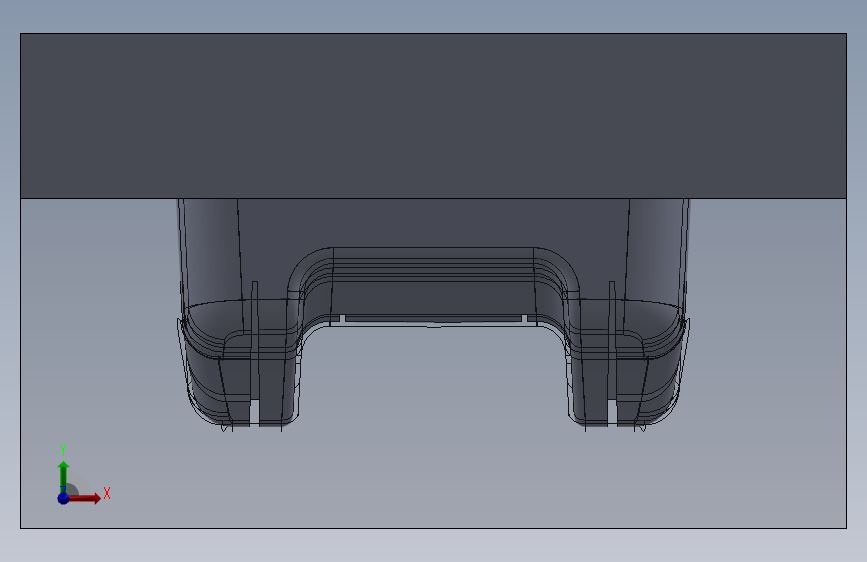The image size is (867, 562).
Task: Select the large dark flat plate face of the model
Action: [433, 116]
